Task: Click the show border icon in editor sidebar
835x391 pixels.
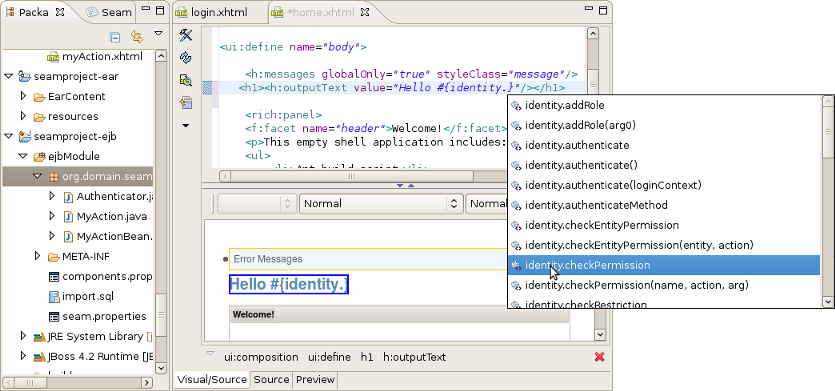Action: point(185,103)
